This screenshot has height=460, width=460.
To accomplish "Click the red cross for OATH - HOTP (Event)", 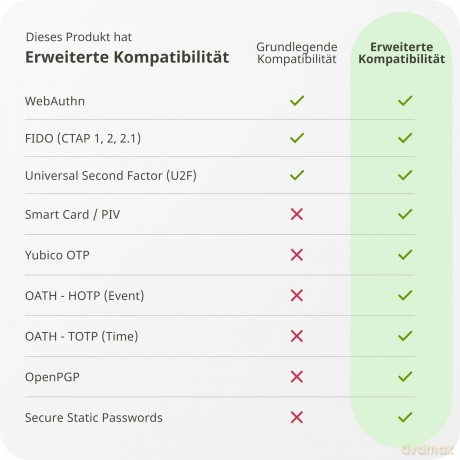I will [x=297, y=295].
